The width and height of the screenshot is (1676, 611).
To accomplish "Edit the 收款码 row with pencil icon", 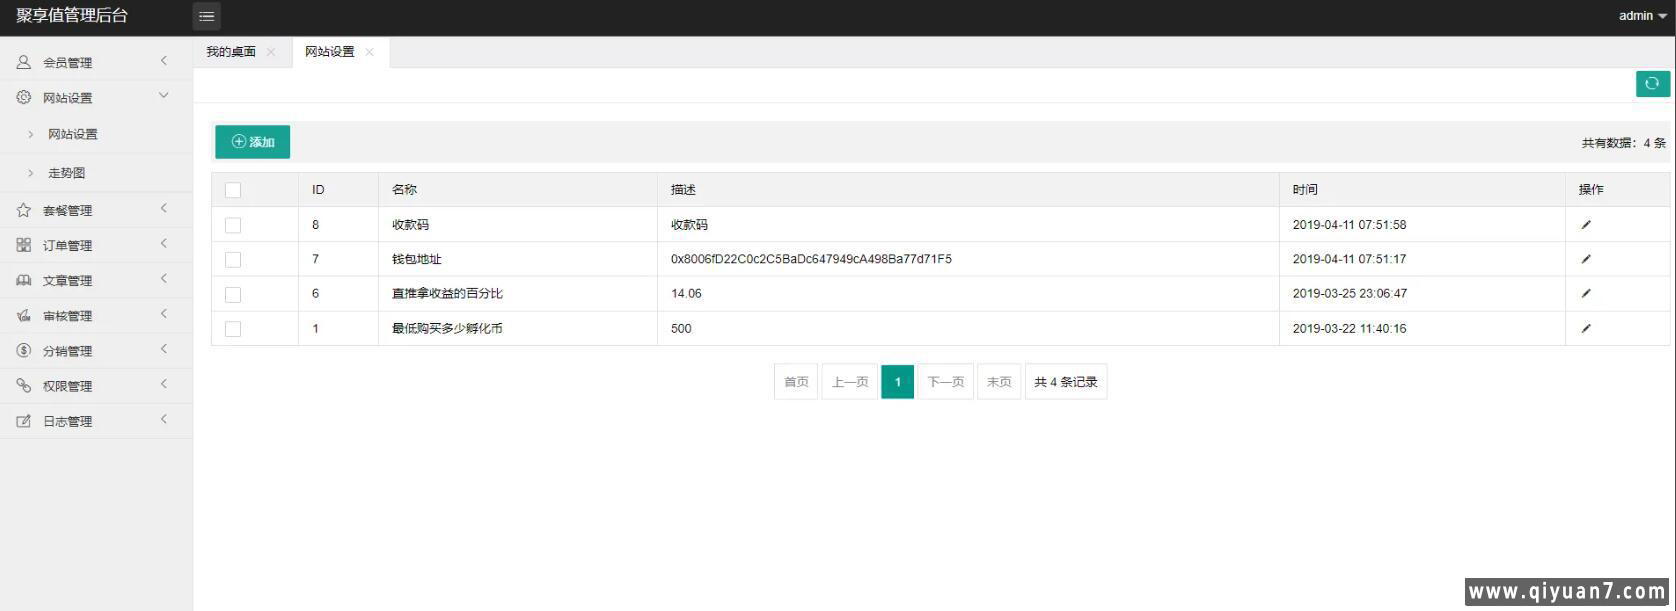I will [1585, 225].
